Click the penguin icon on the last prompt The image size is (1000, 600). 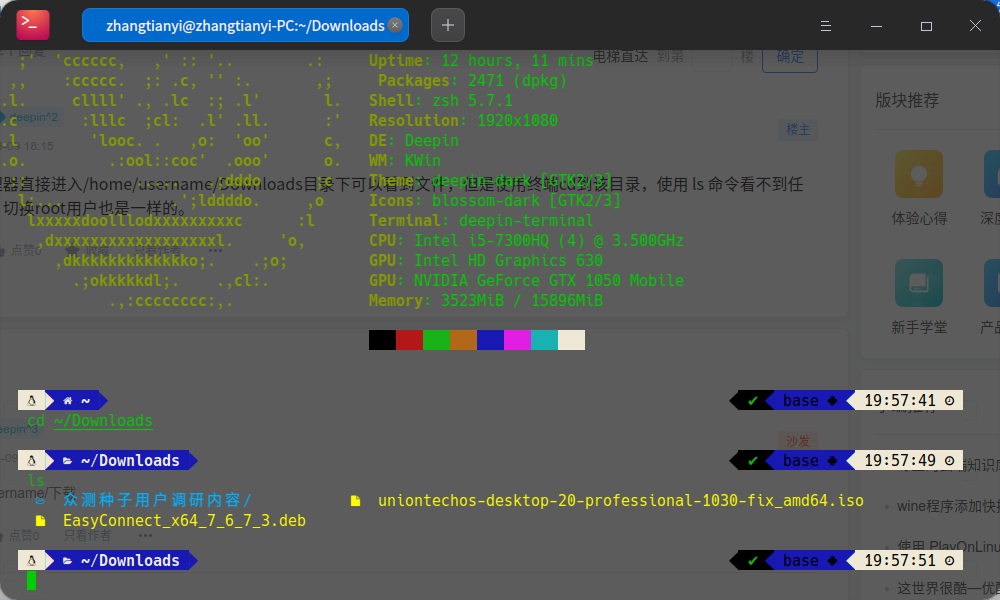31,560
